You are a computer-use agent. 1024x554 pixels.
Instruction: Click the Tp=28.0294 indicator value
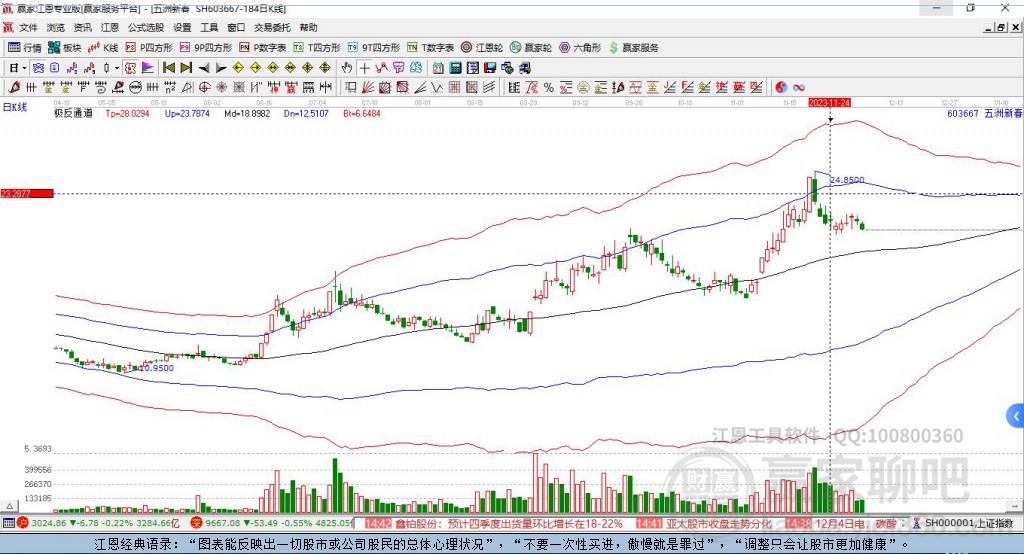coord(127,114)
